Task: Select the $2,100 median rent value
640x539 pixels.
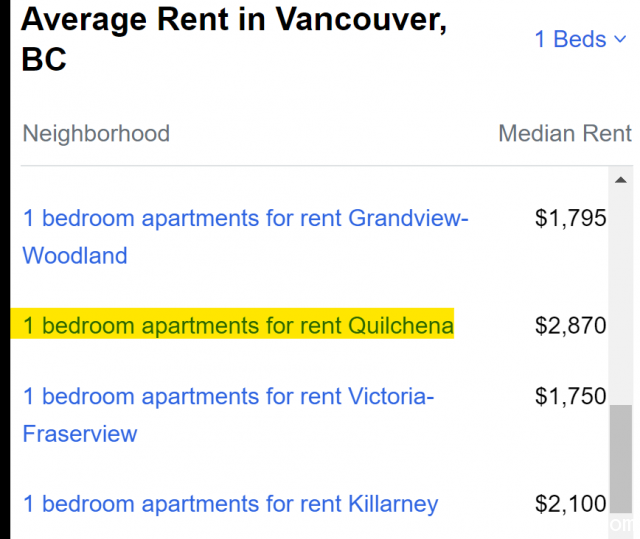Action: click(x=571, y=504)
